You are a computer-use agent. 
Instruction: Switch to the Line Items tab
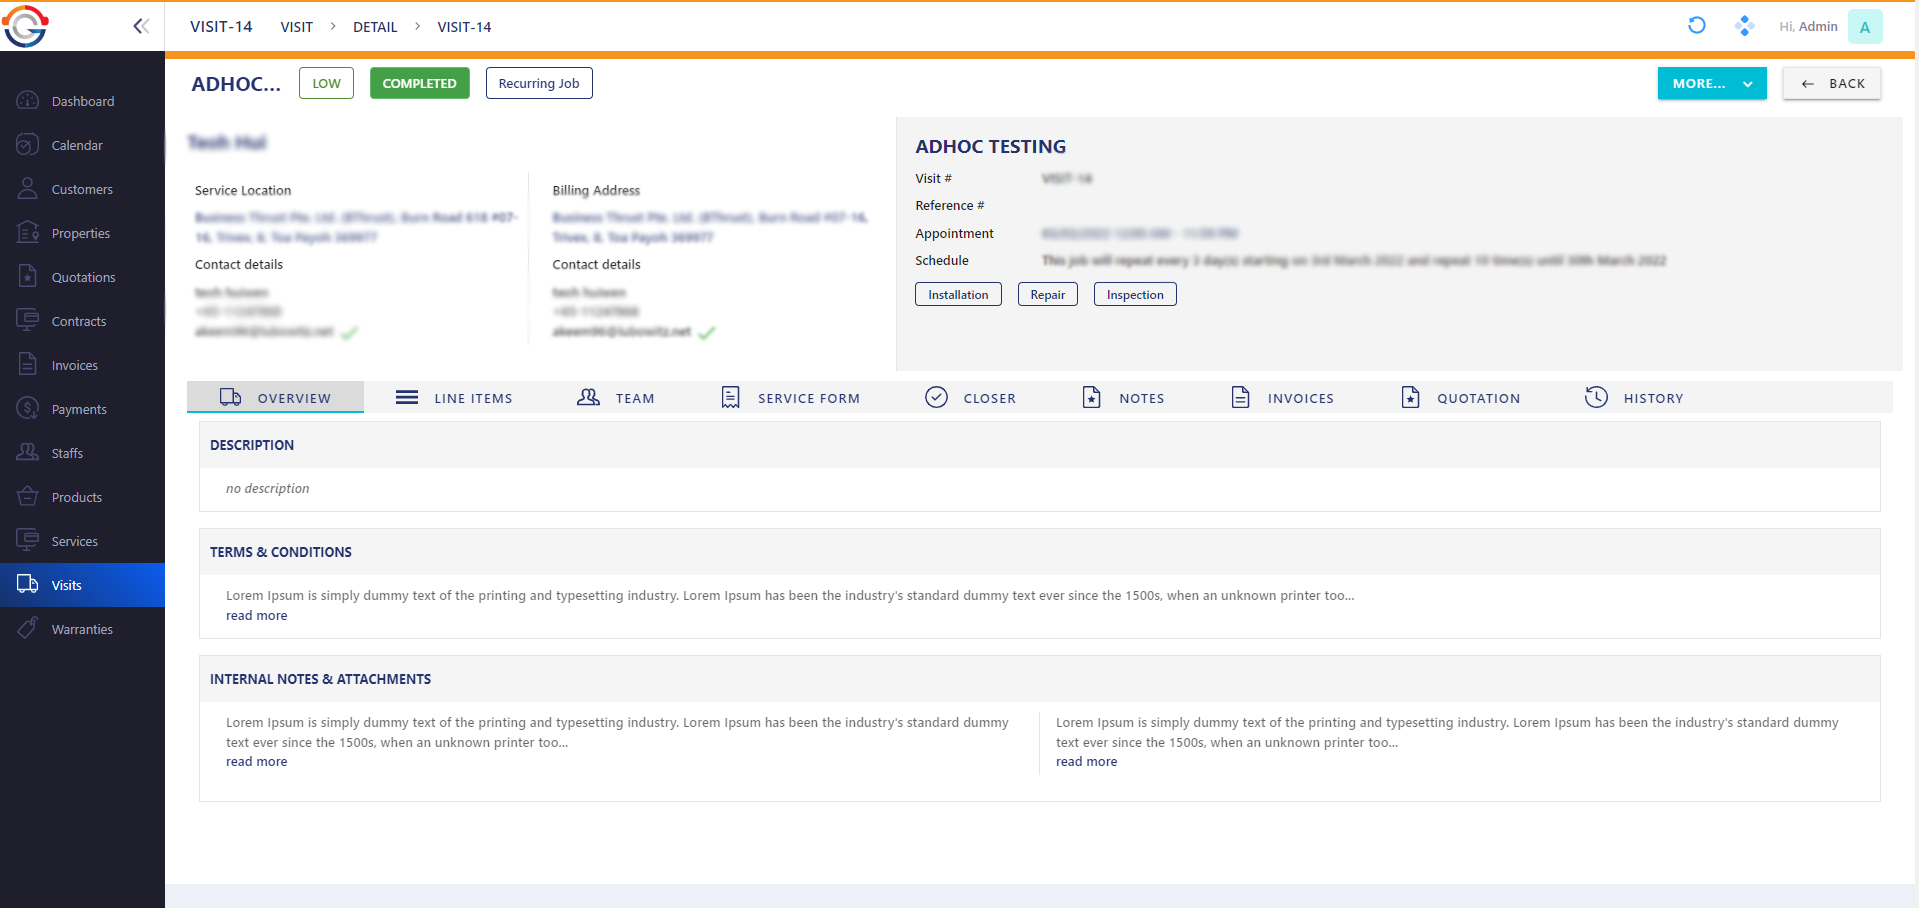coord(454,398)
